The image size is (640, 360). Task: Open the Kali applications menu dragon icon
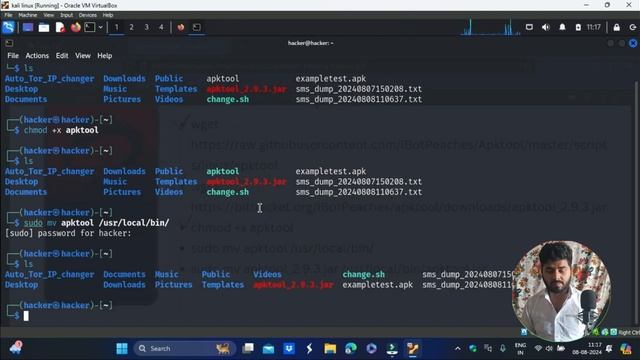[x=8, y=27]
